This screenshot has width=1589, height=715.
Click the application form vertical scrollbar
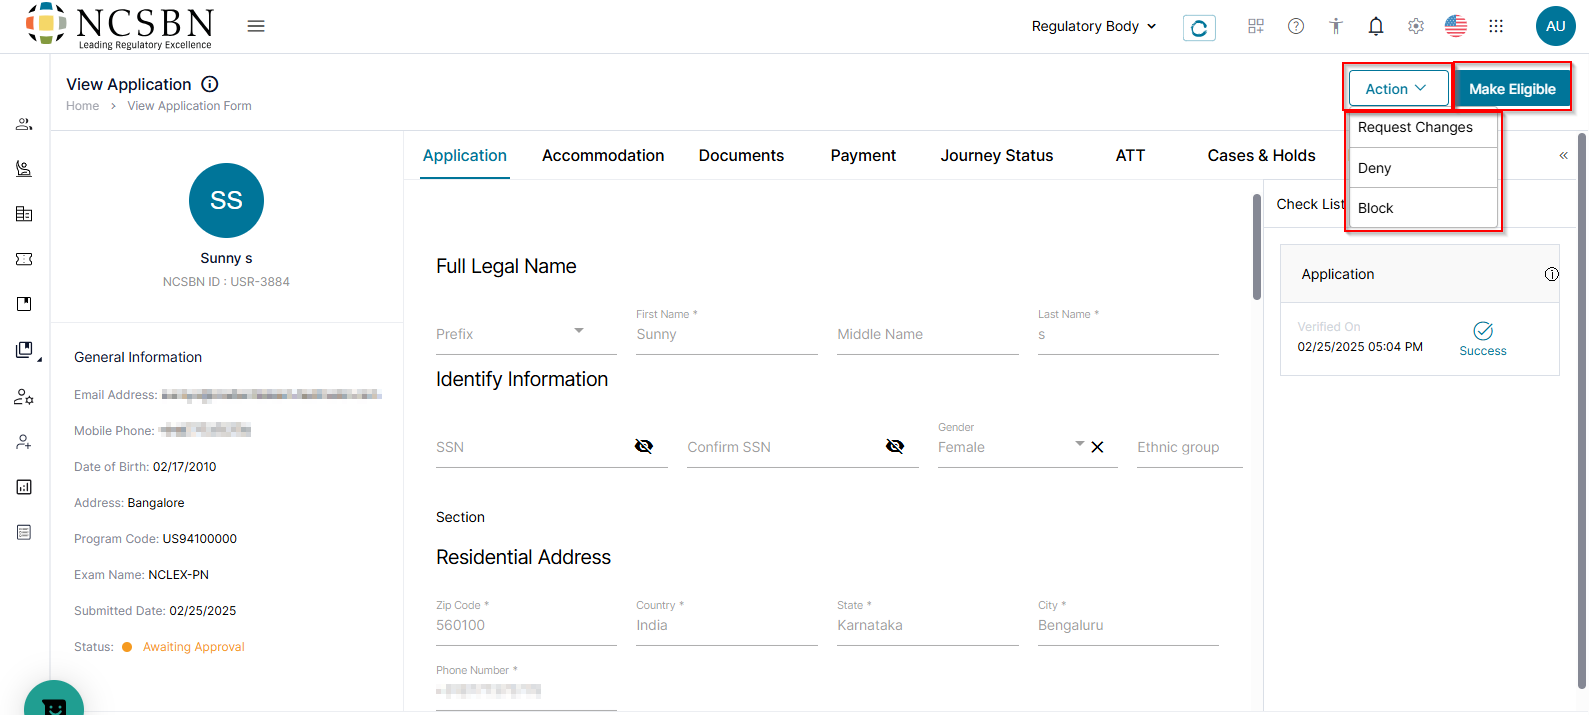click(1257, 246)
